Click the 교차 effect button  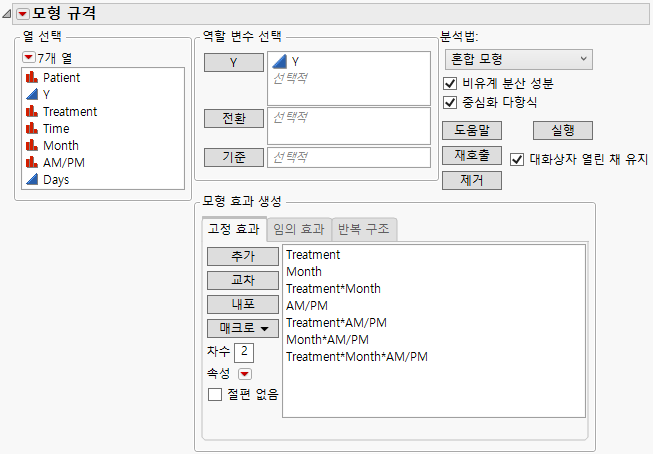(243, 280)
